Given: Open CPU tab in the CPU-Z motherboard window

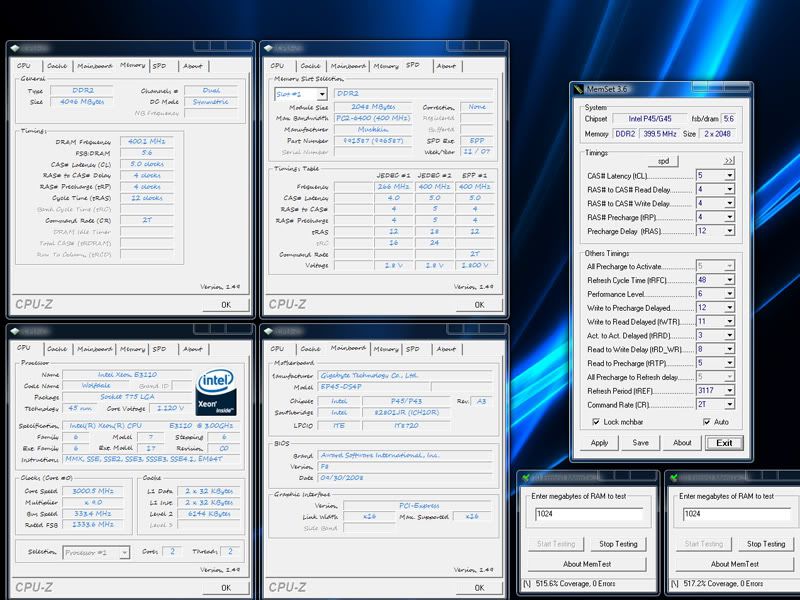Looking at the screenshot, I should (277, 349).
